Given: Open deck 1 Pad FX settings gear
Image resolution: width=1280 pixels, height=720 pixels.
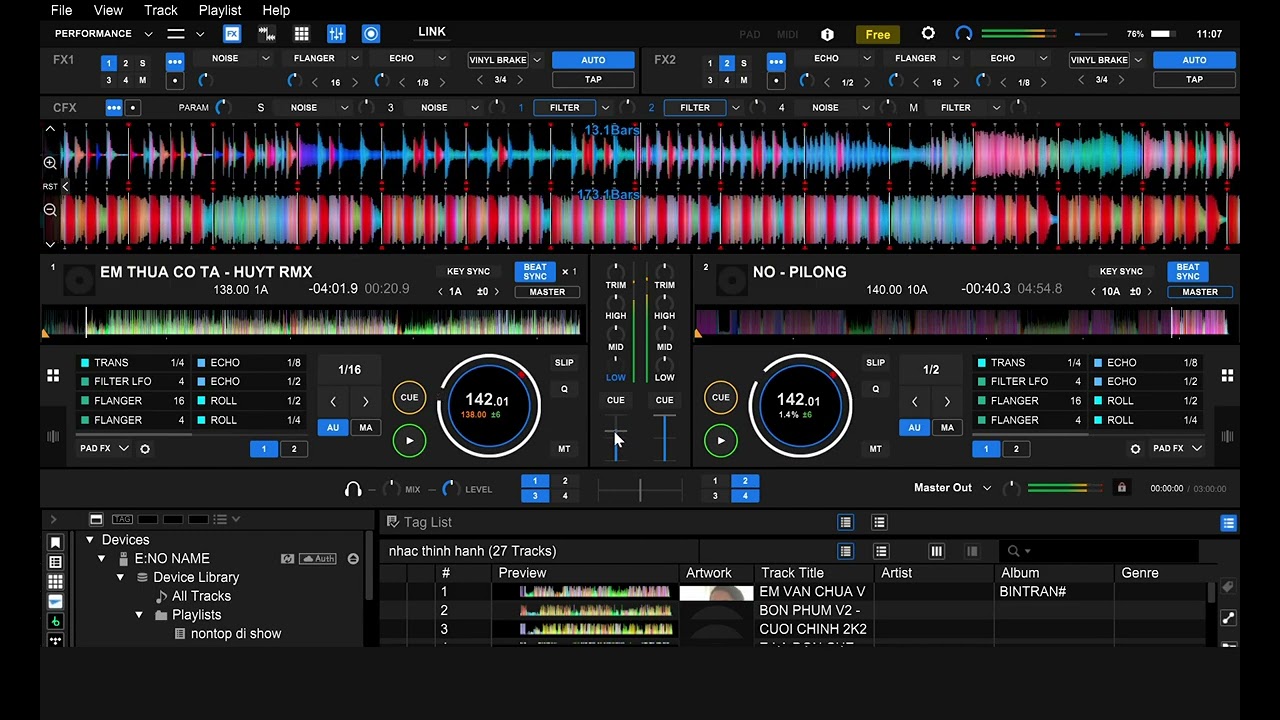Looking at the screenshot, I should point(145,449).
